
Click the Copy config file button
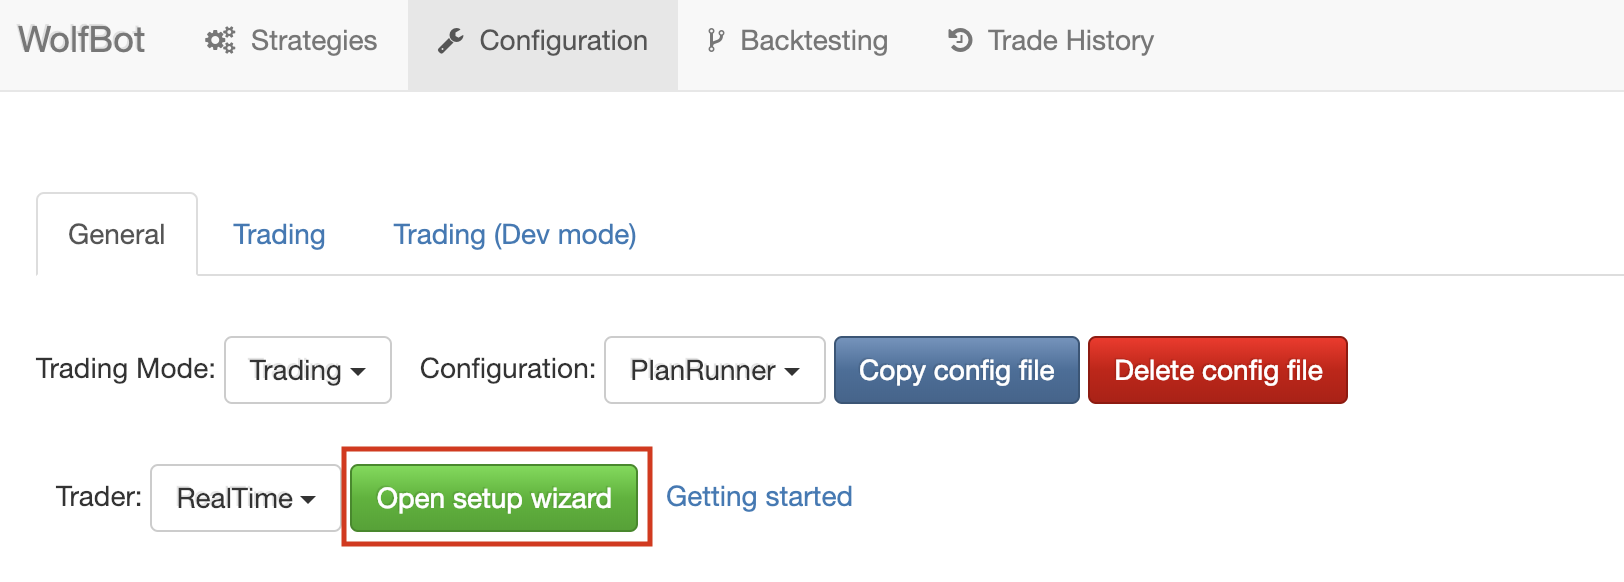pyautogui.click(x=957, y=370)
